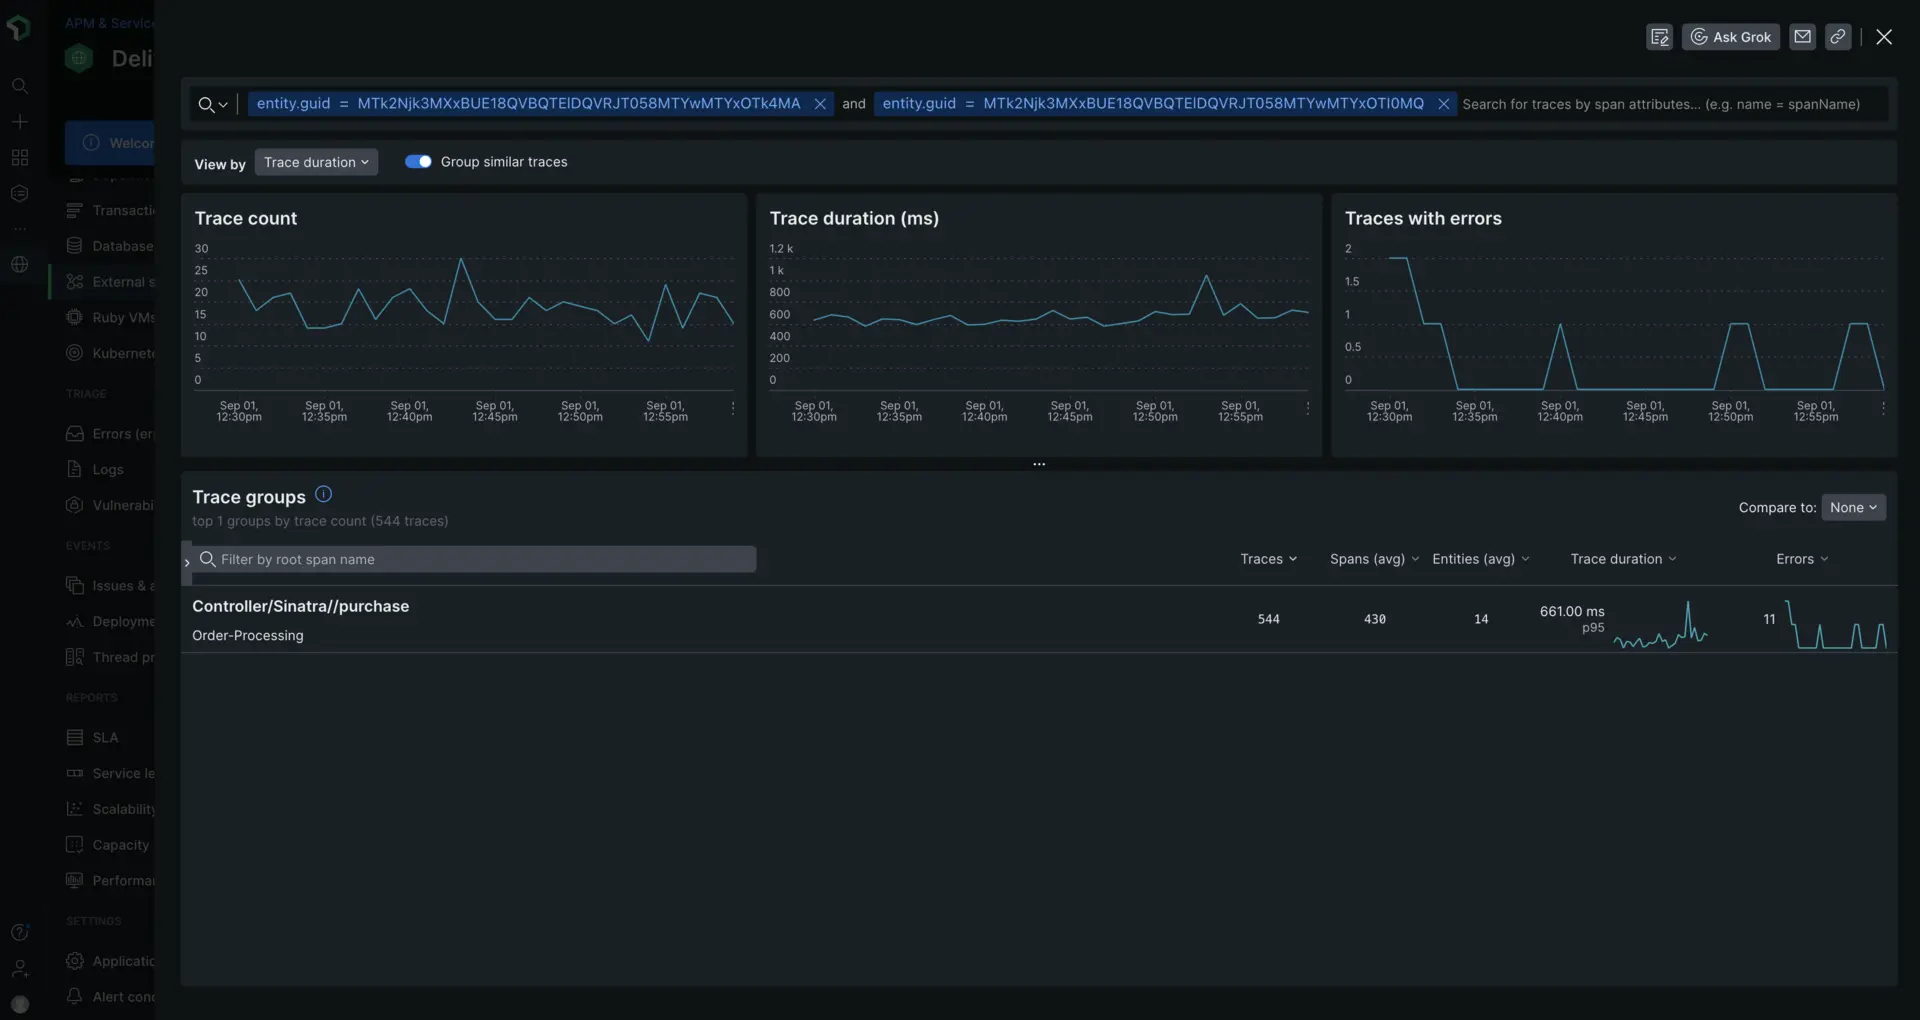Open Service levels menu item

point(109,774)
